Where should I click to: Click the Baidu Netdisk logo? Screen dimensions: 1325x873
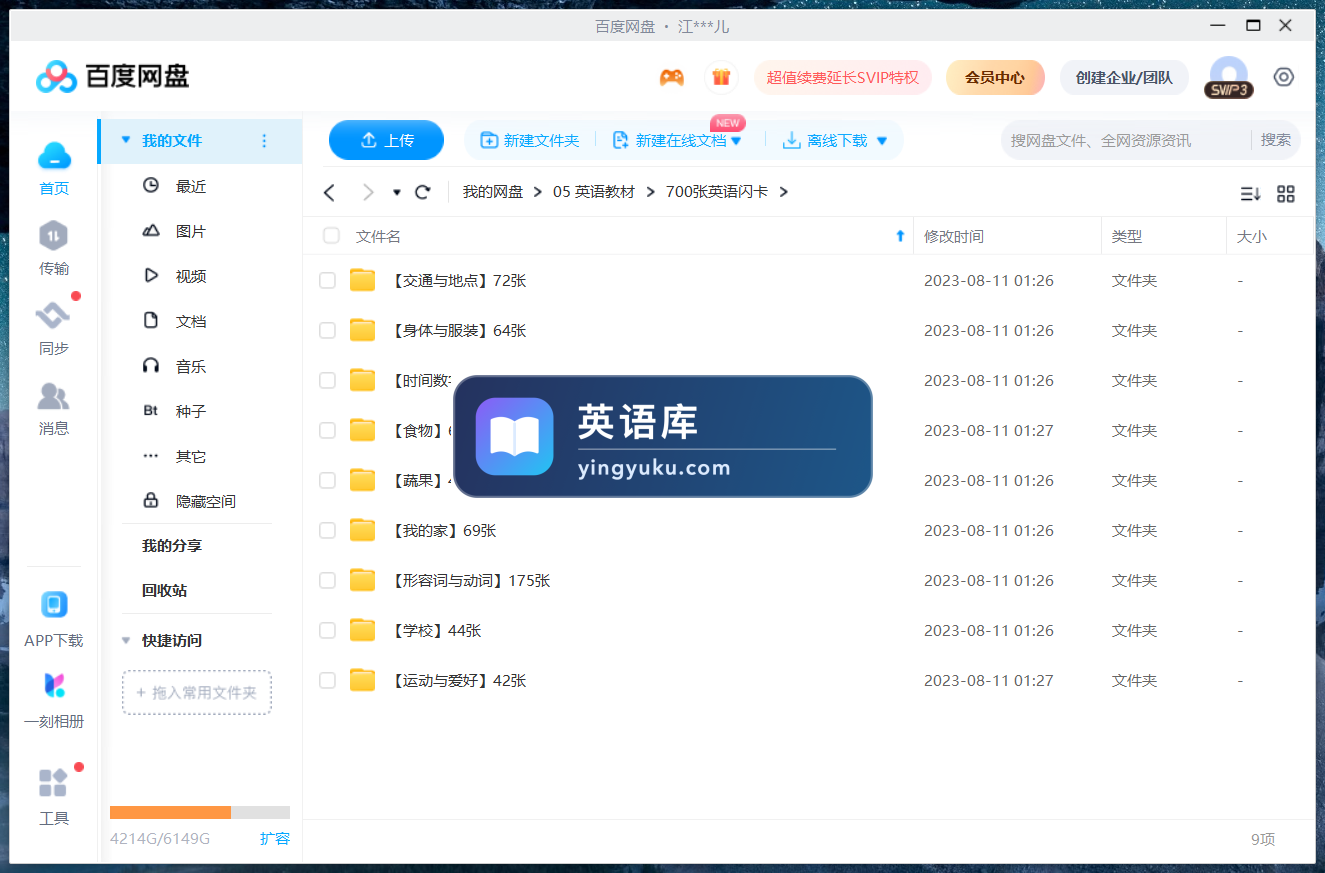tap(112, 76)
